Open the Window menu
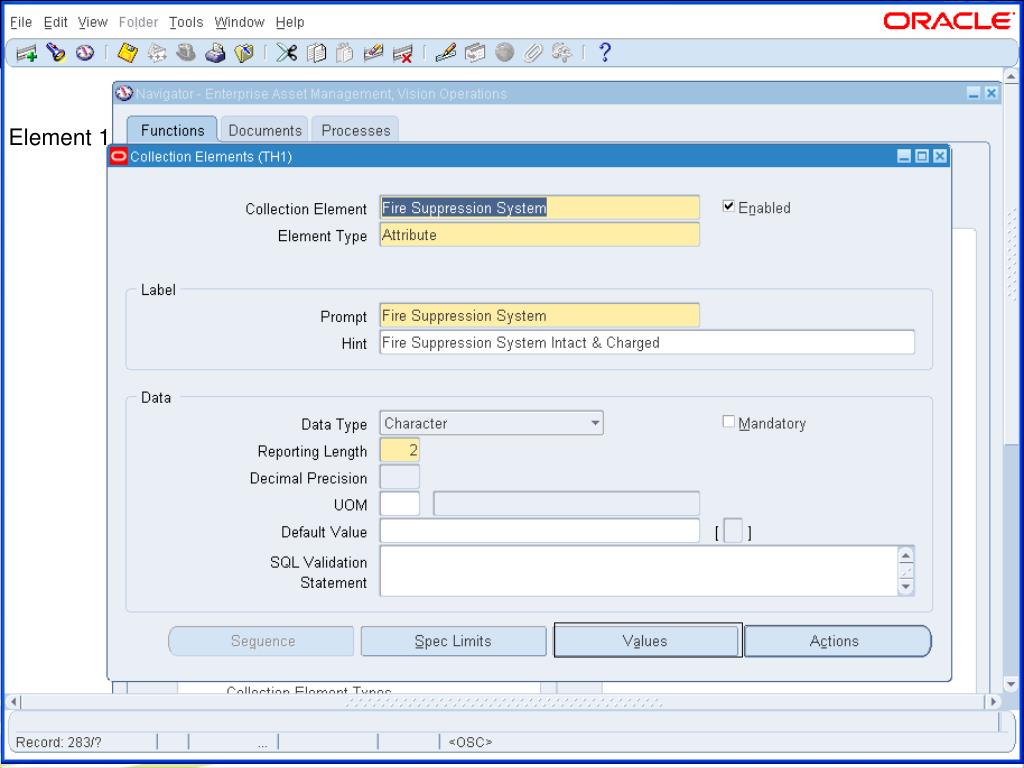This screenshot has width=1024, height=768. point(240,22)
